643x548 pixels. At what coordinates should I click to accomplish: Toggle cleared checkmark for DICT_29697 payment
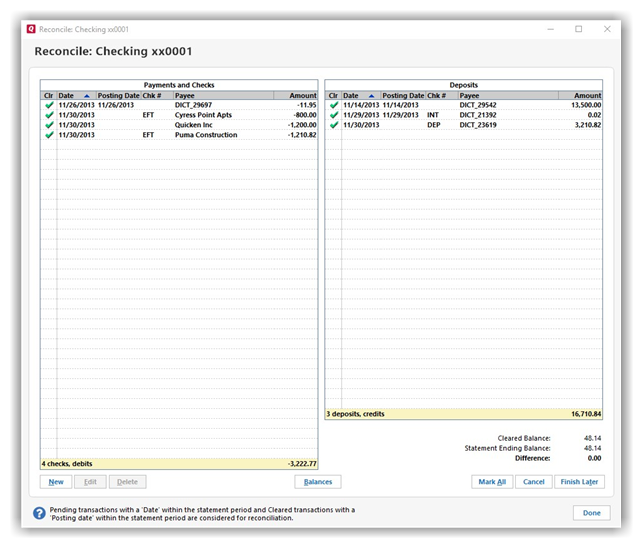[x=49, y=105]
